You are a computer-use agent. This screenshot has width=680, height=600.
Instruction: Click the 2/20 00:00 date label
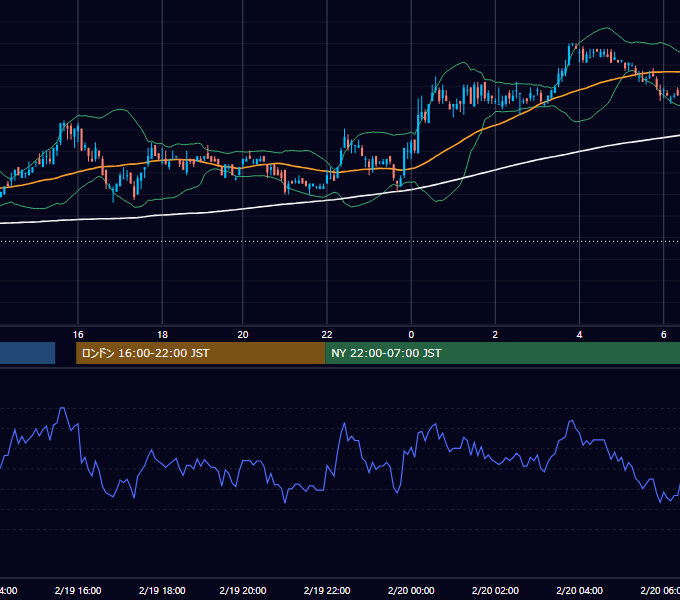[x=411, y=590]
